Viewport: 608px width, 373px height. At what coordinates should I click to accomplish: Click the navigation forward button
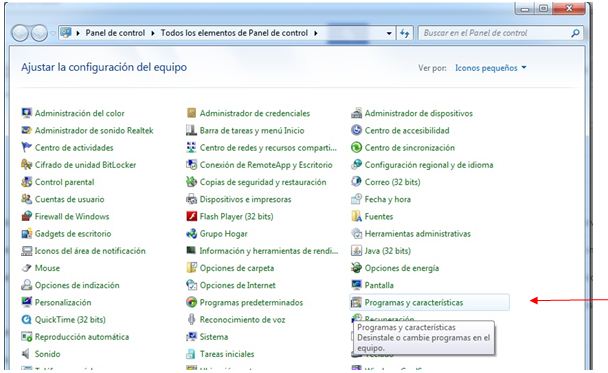point(39,33)
